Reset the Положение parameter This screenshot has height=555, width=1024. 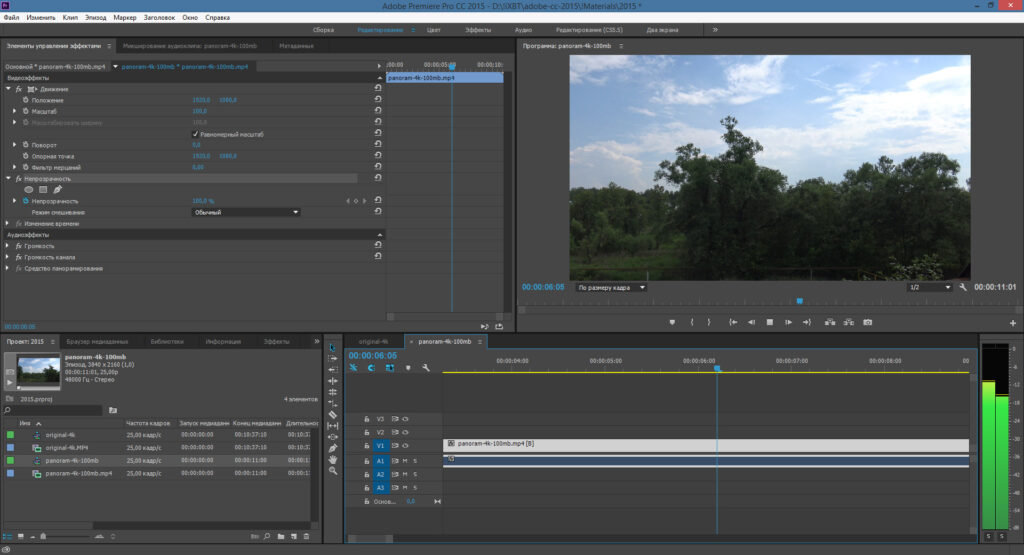[x=377, y=99]
